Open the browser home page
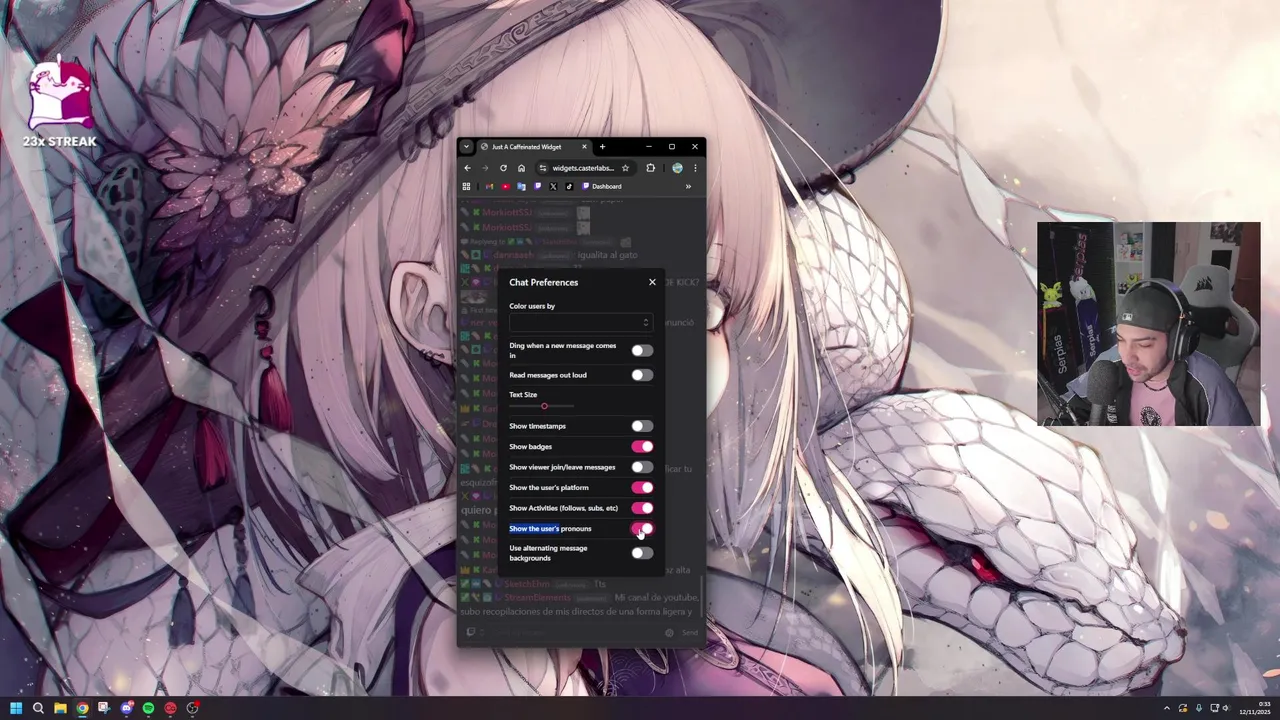Image resolution: width=1280 pixels, height=720 pixels. pyautogui.click(x=521, y=168)
